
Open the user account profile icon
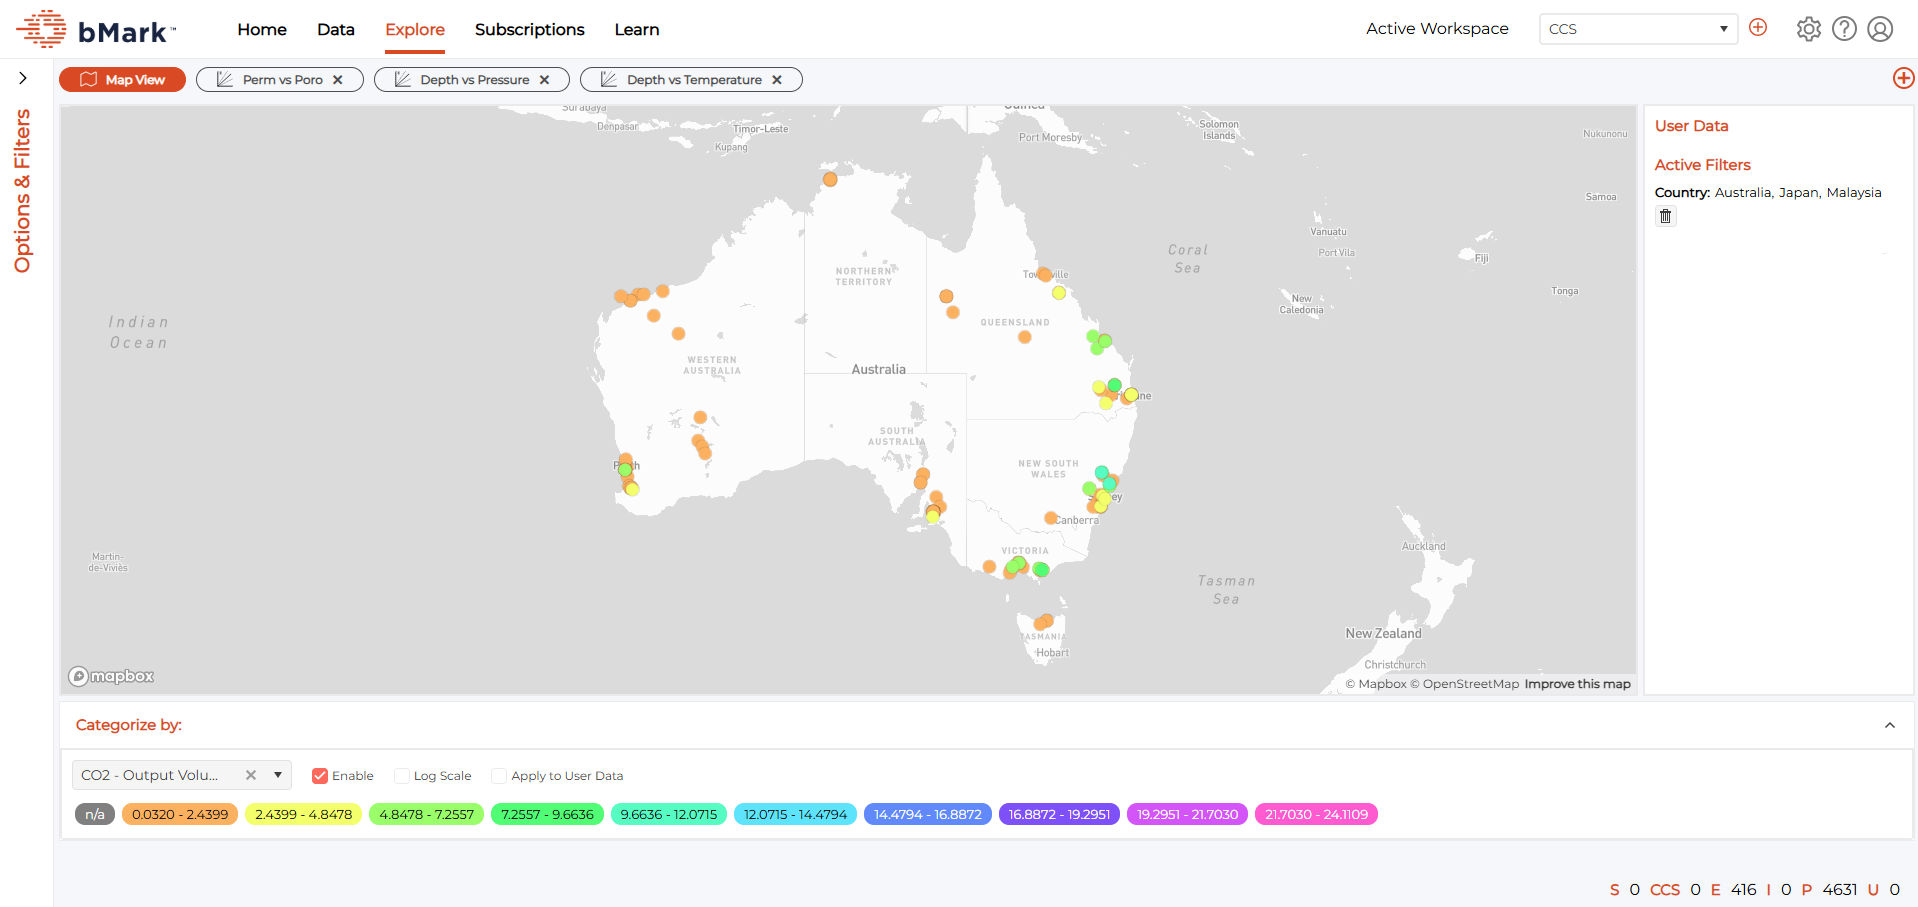point(1880,29)
